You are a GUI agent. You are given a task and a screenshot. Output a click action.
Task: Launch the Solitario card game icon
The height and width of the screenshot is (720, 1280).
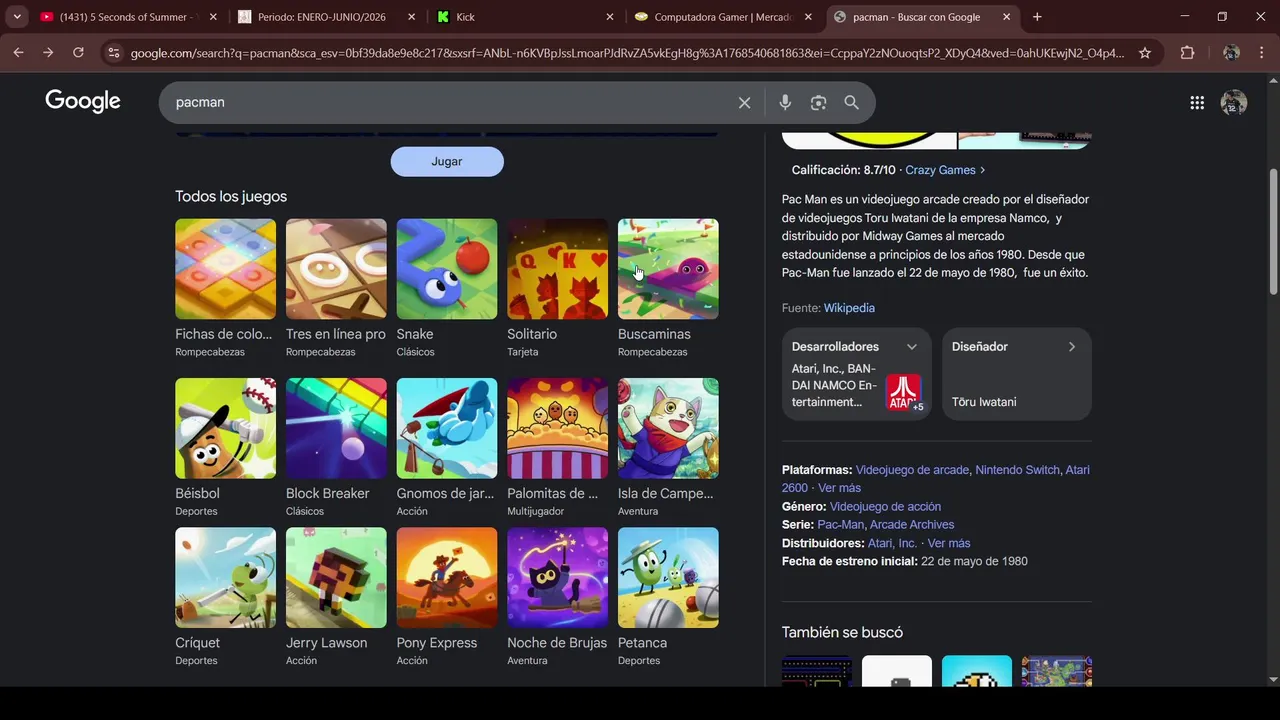557,269
